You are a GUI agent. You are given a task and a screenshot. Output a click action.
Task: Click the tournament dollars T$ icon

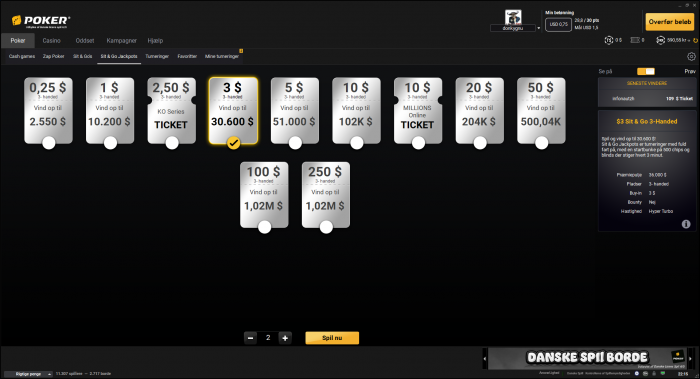click(x=608, y=40)
